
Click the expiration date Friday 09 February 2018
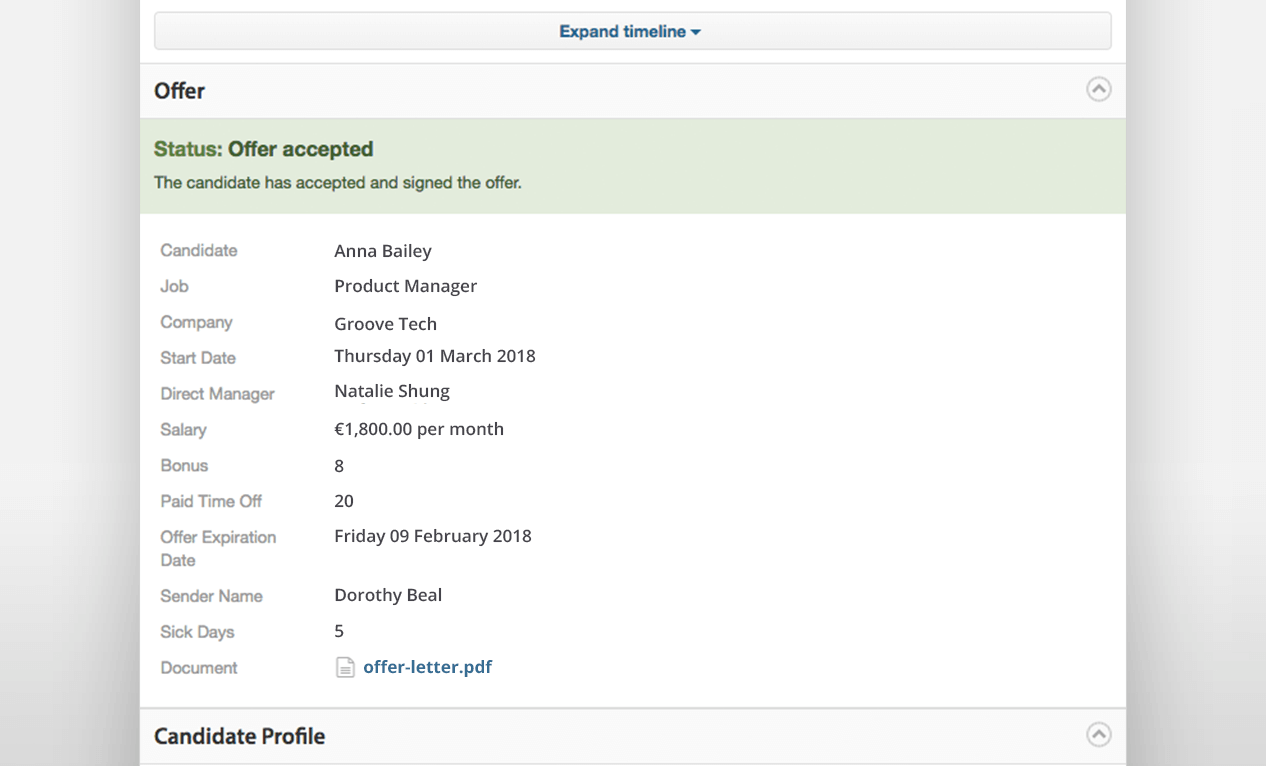(433, 536)
